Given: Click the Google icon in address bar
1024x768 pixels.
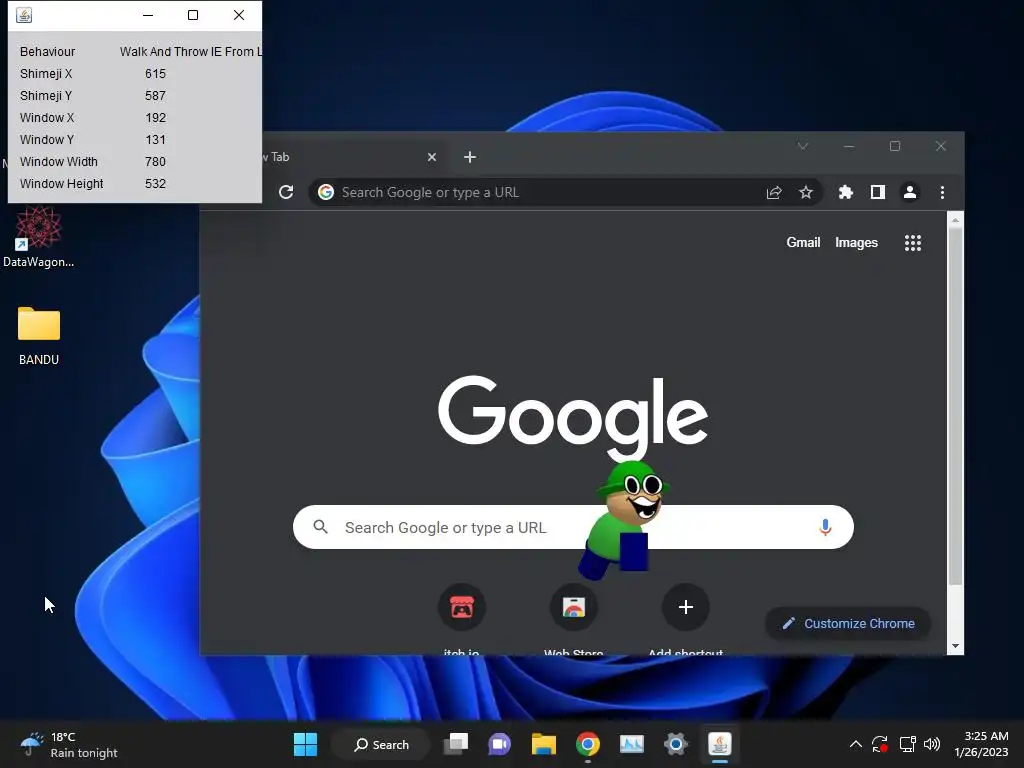Looking at the screenshot, I should [326, 192].
